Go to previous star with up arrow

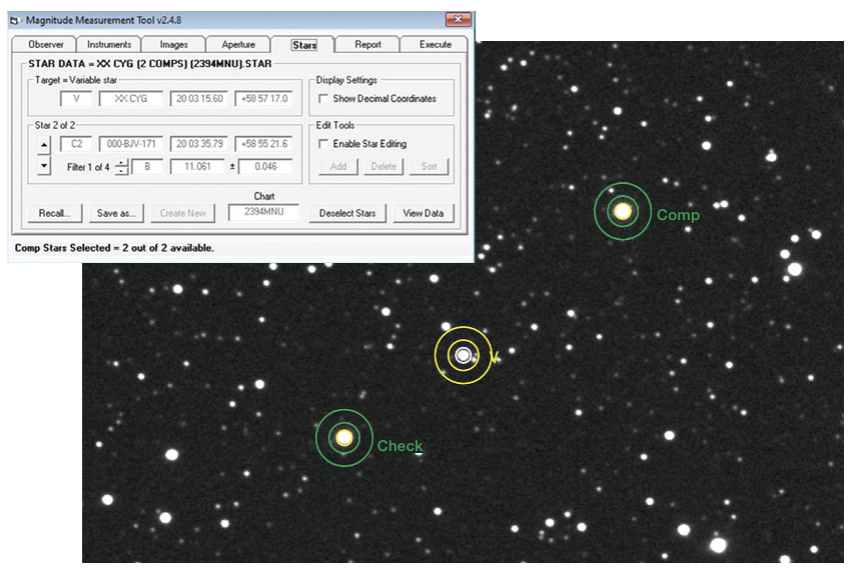(x=44, y=145)
